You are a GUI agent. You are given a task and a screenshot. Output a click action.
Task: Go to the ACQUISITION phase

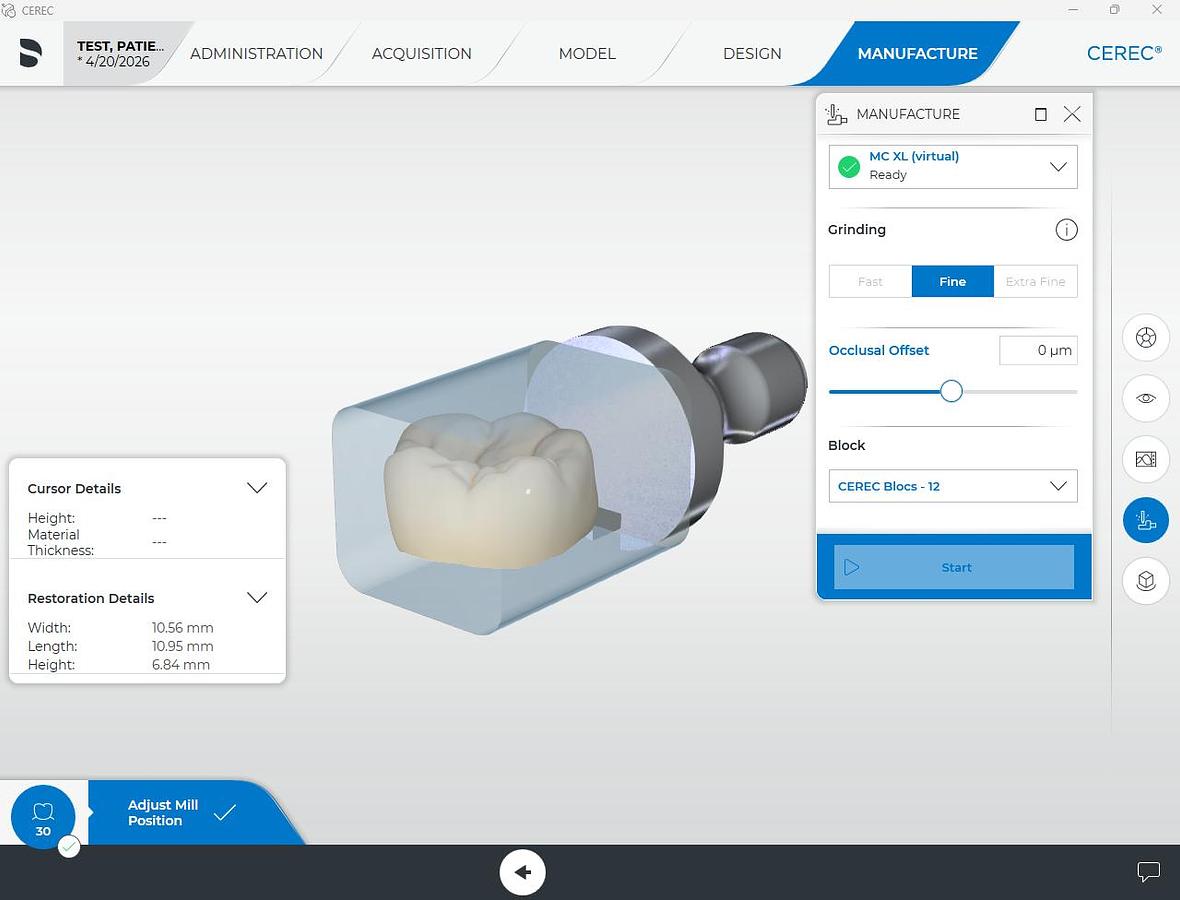tap(421, 53)
